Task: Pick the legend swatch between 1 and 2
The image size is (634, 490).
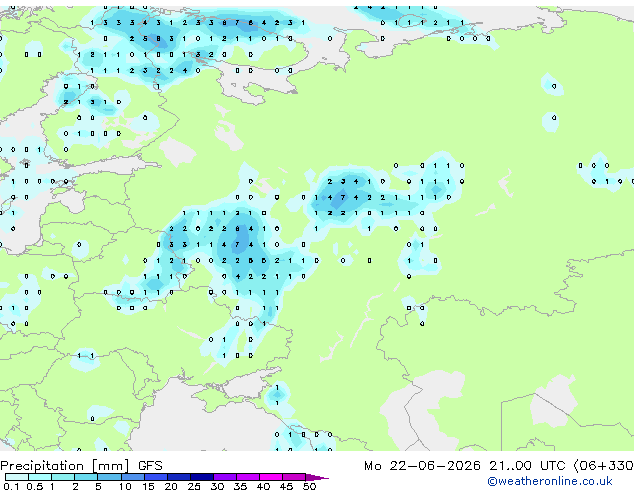Action: [x=63, y=477]
